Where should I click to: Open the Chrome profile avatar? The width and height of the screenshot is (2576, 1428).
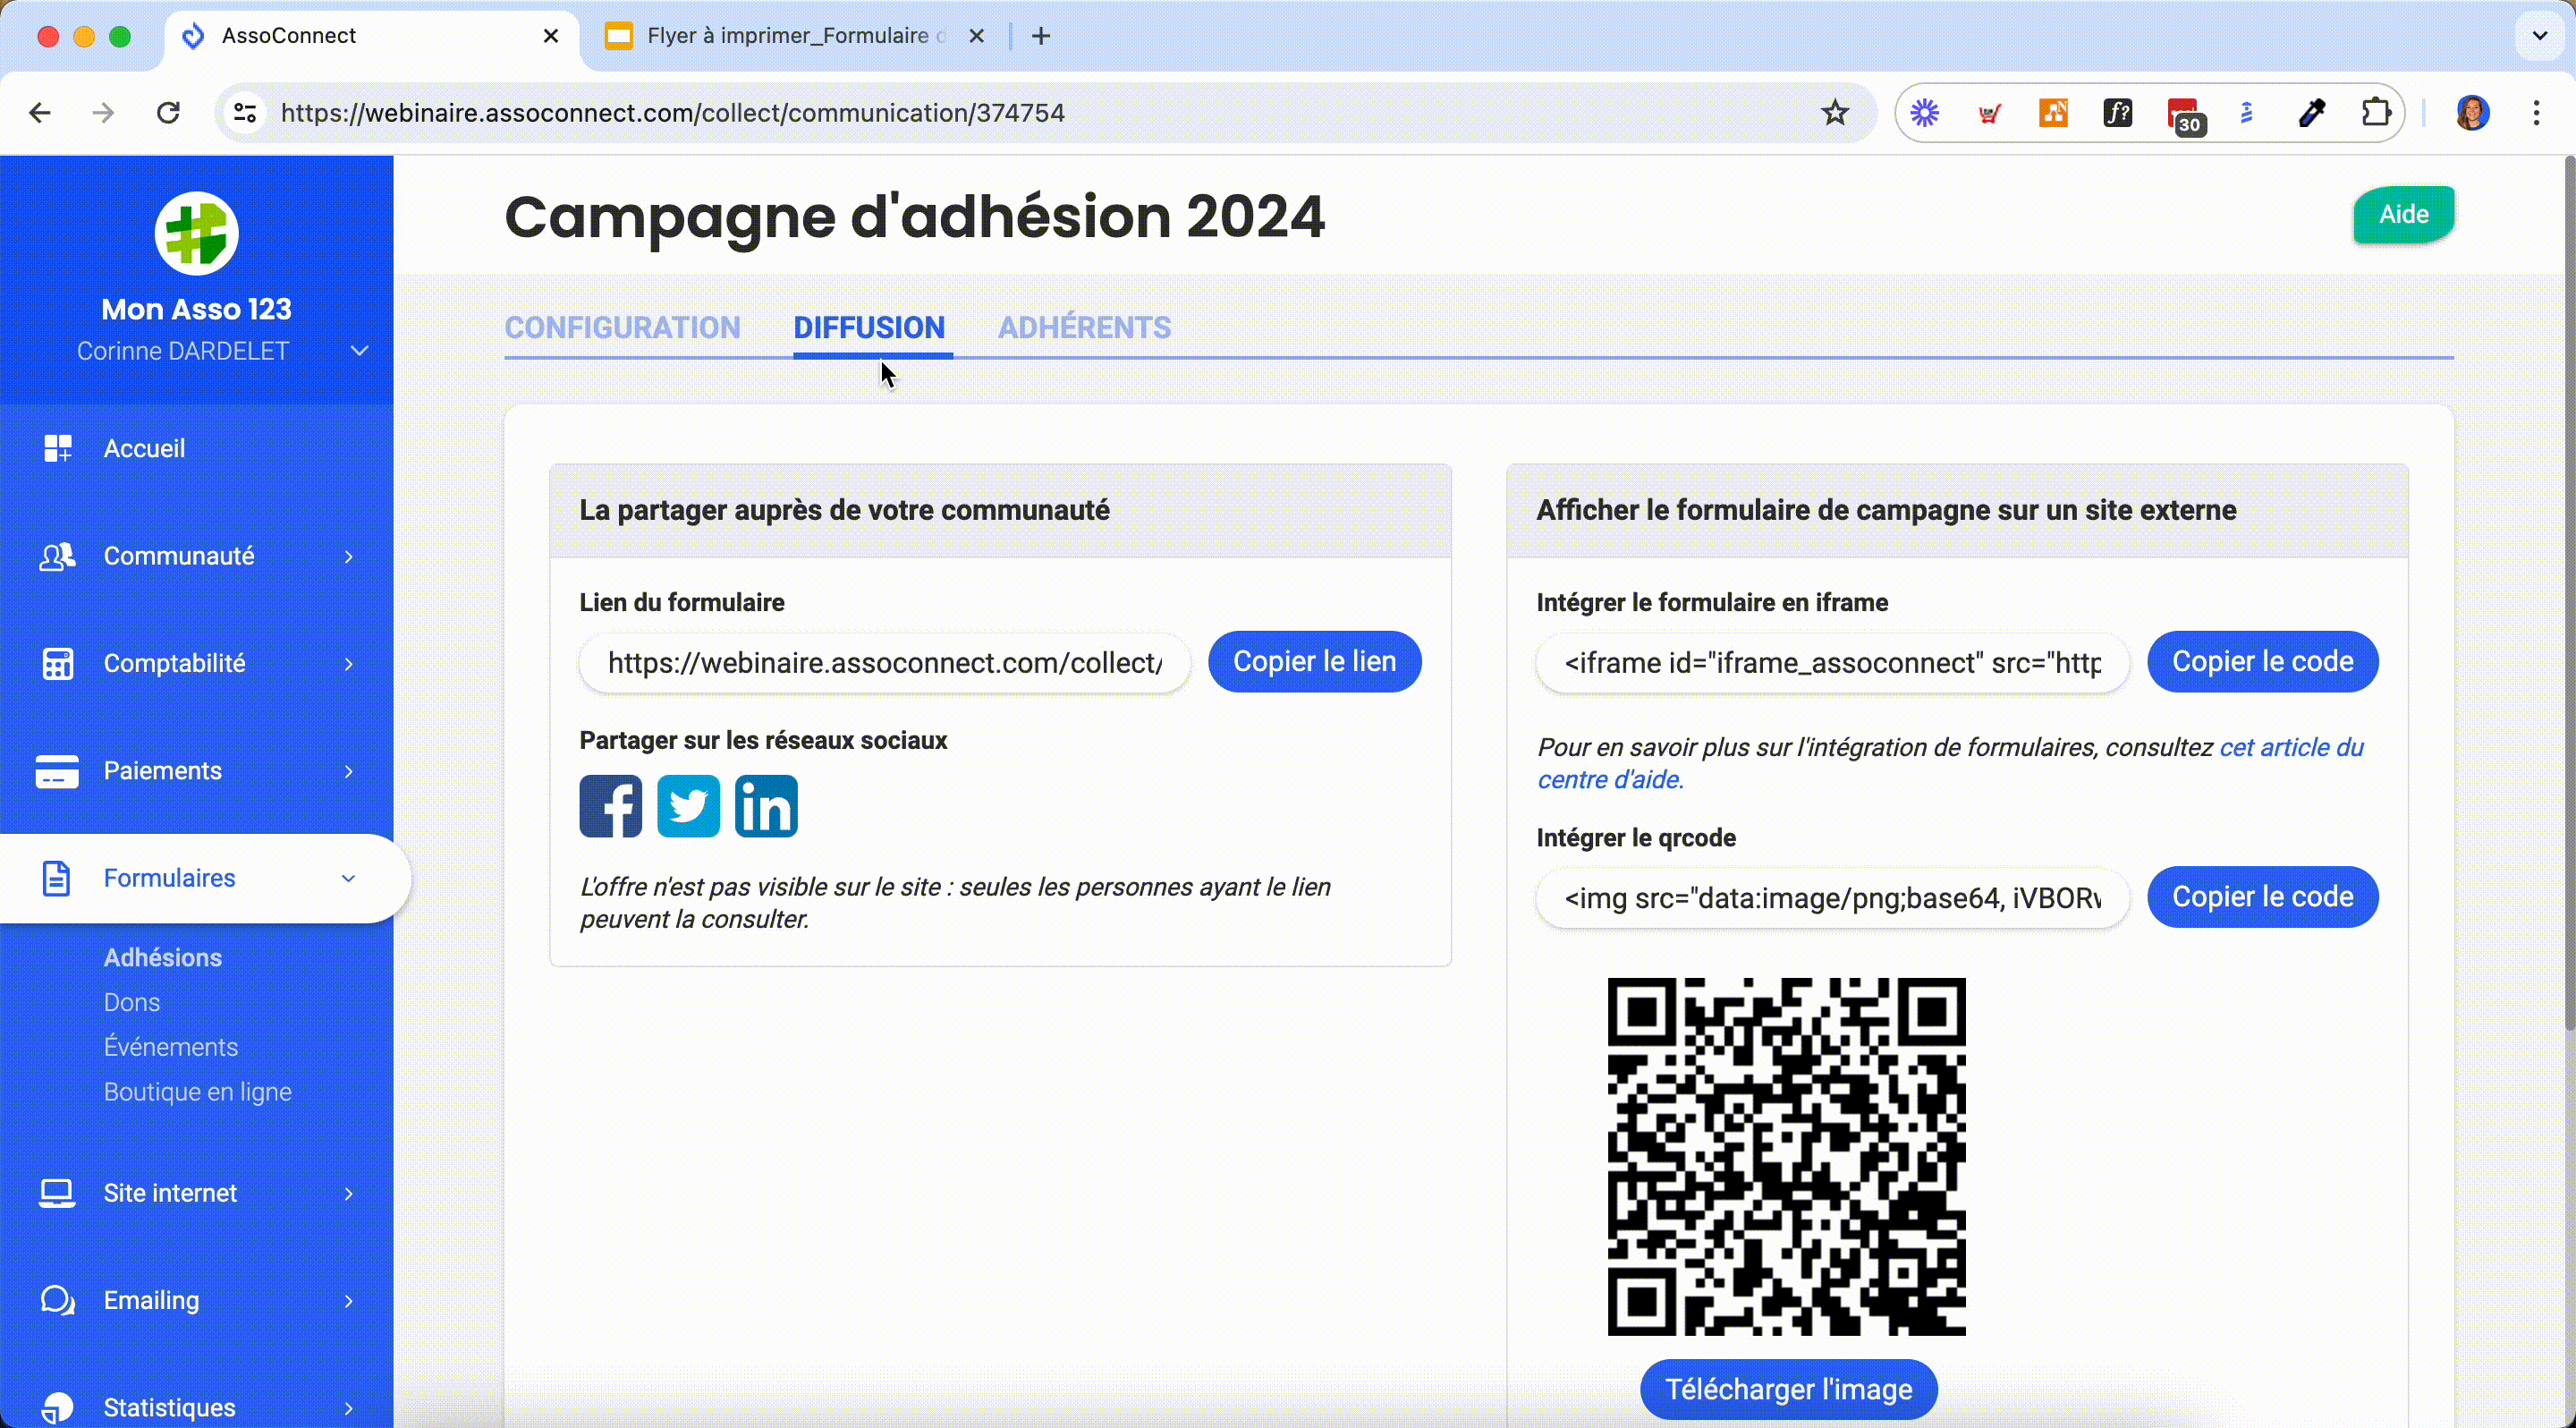pyautogui.click(x=2472, y=113)
